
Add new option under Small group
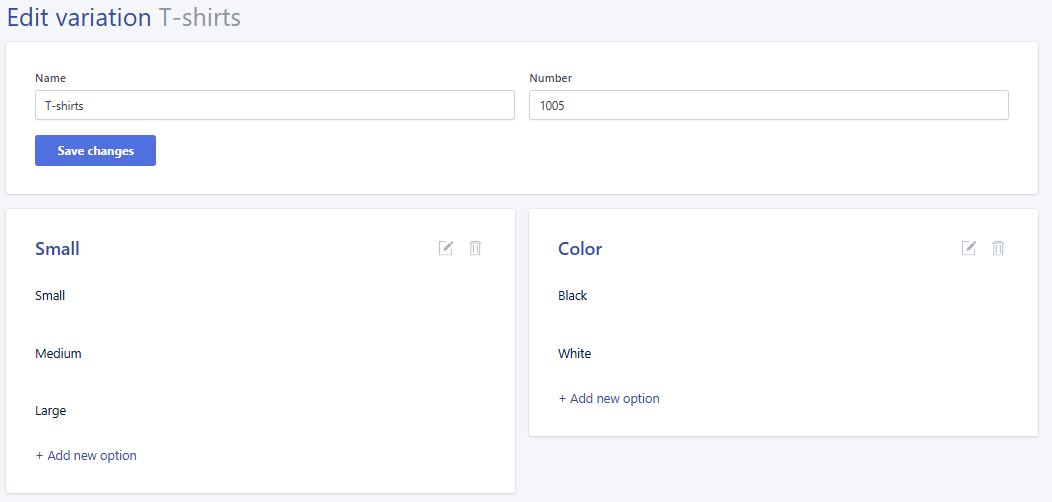(86, 456)
